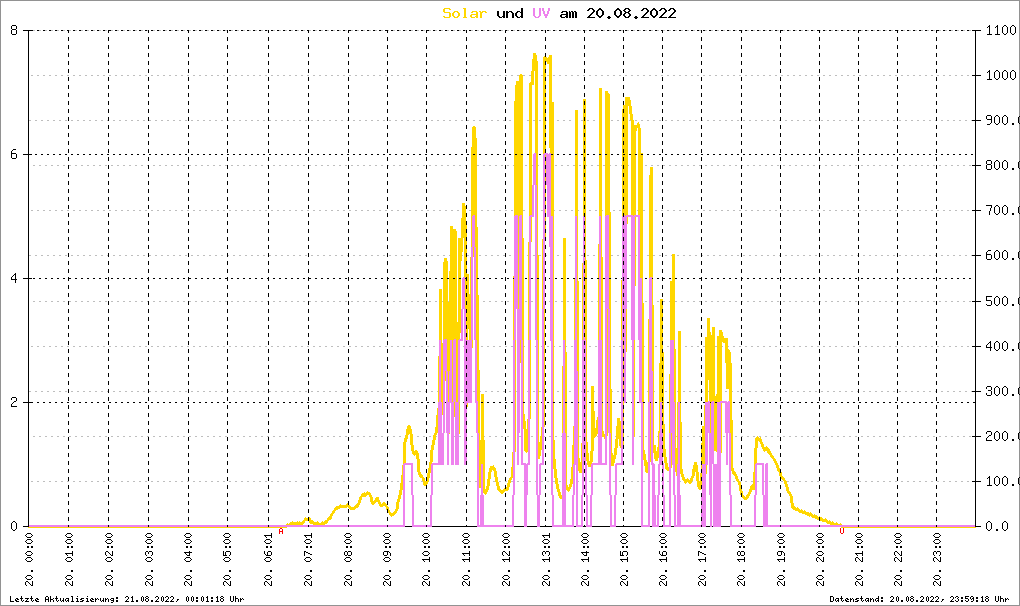Click the right axis value 800.0
1020x606 pixels.
tap(1002, 165)
